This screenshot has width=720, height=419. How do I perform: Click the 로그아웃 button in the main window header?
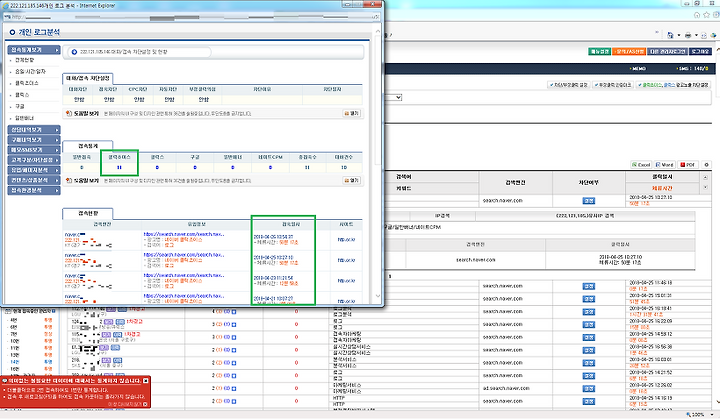click(x=700, y=51)
